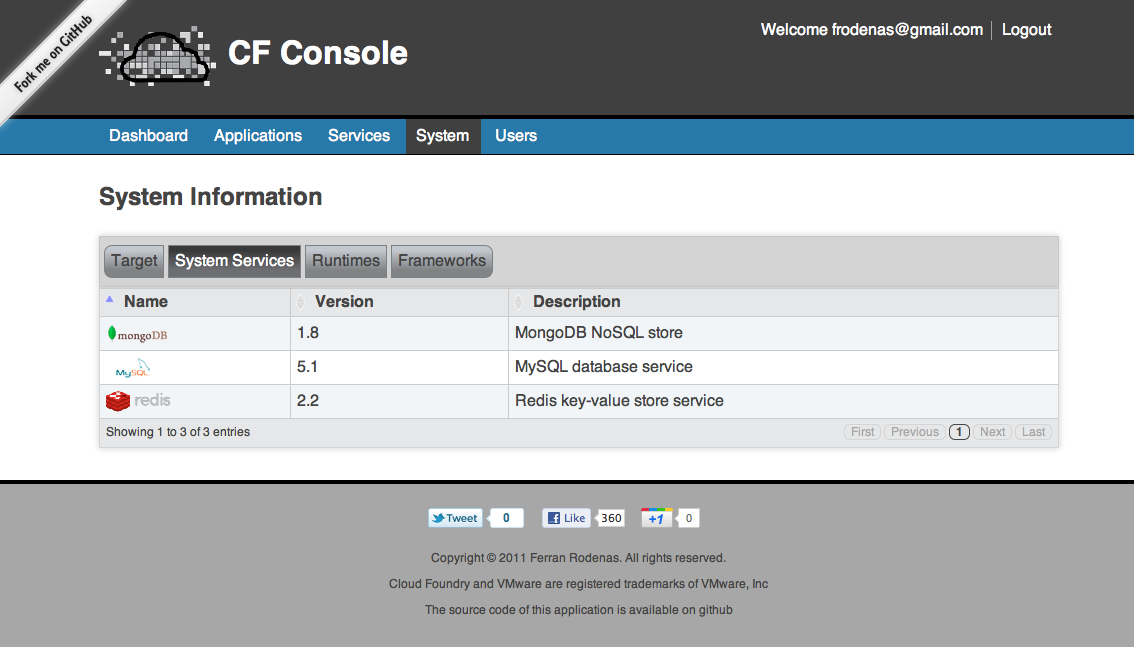Image resolution: width=1134 pixels, height=647 pixels.
Task: Click the Google +1 button
Action: coord(656,518)
